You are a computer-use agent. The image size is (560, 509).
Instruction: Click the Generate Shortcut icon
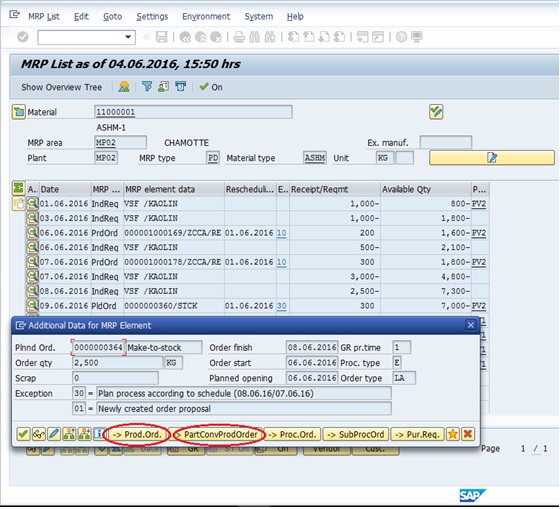coord(378,37)
